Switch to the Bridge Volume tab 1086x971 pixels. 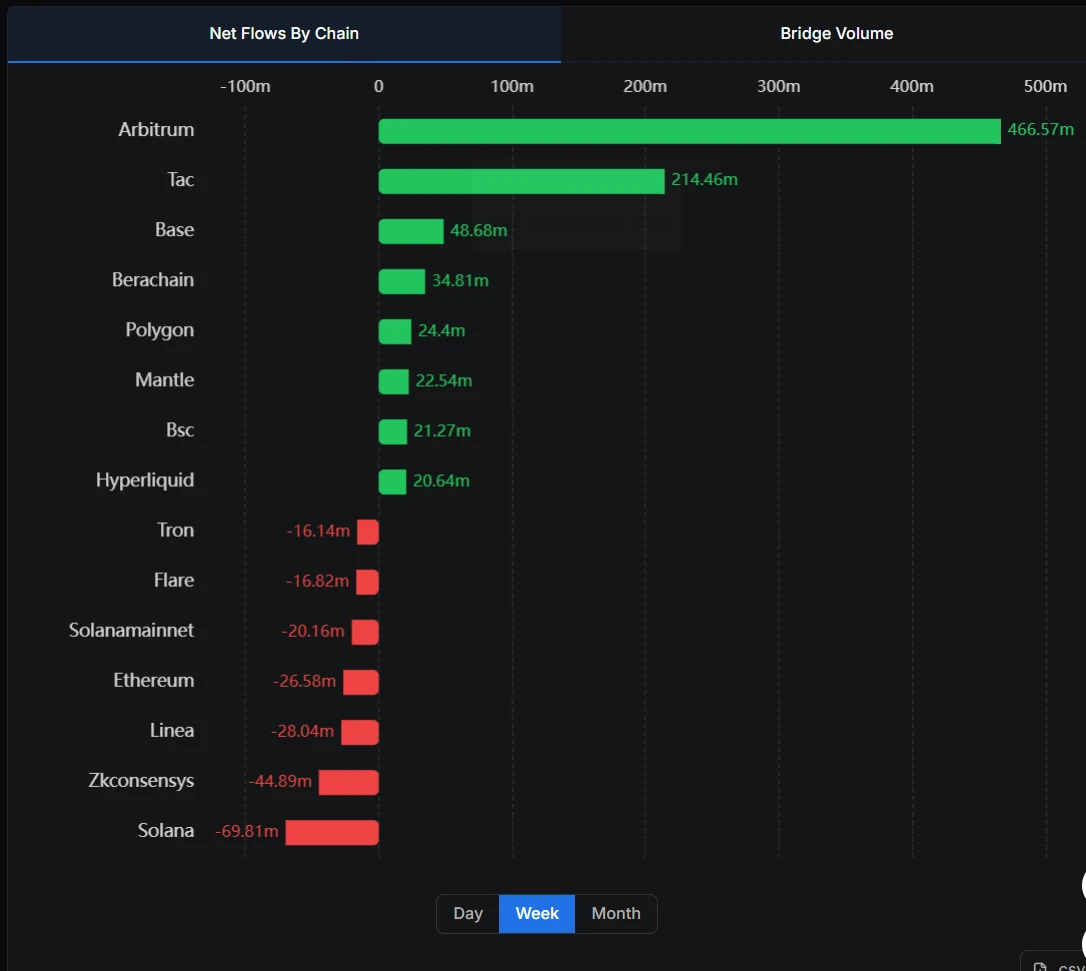(837, 33)
